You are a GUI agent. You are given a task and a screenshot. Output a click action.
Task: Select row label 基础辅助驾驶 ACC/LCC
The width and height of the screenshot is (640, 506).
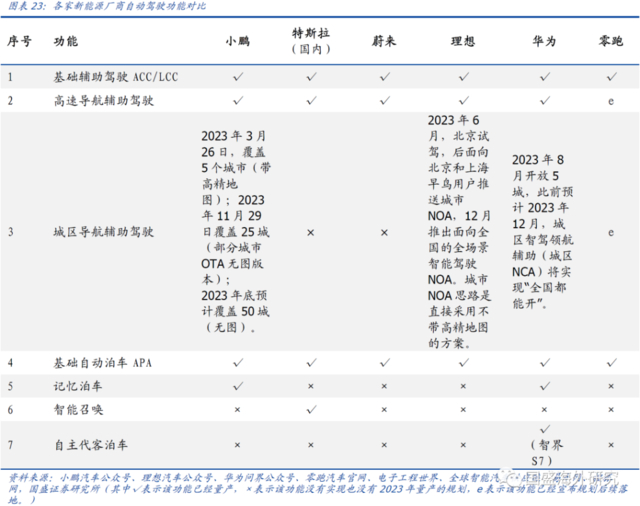pos(116,77)
